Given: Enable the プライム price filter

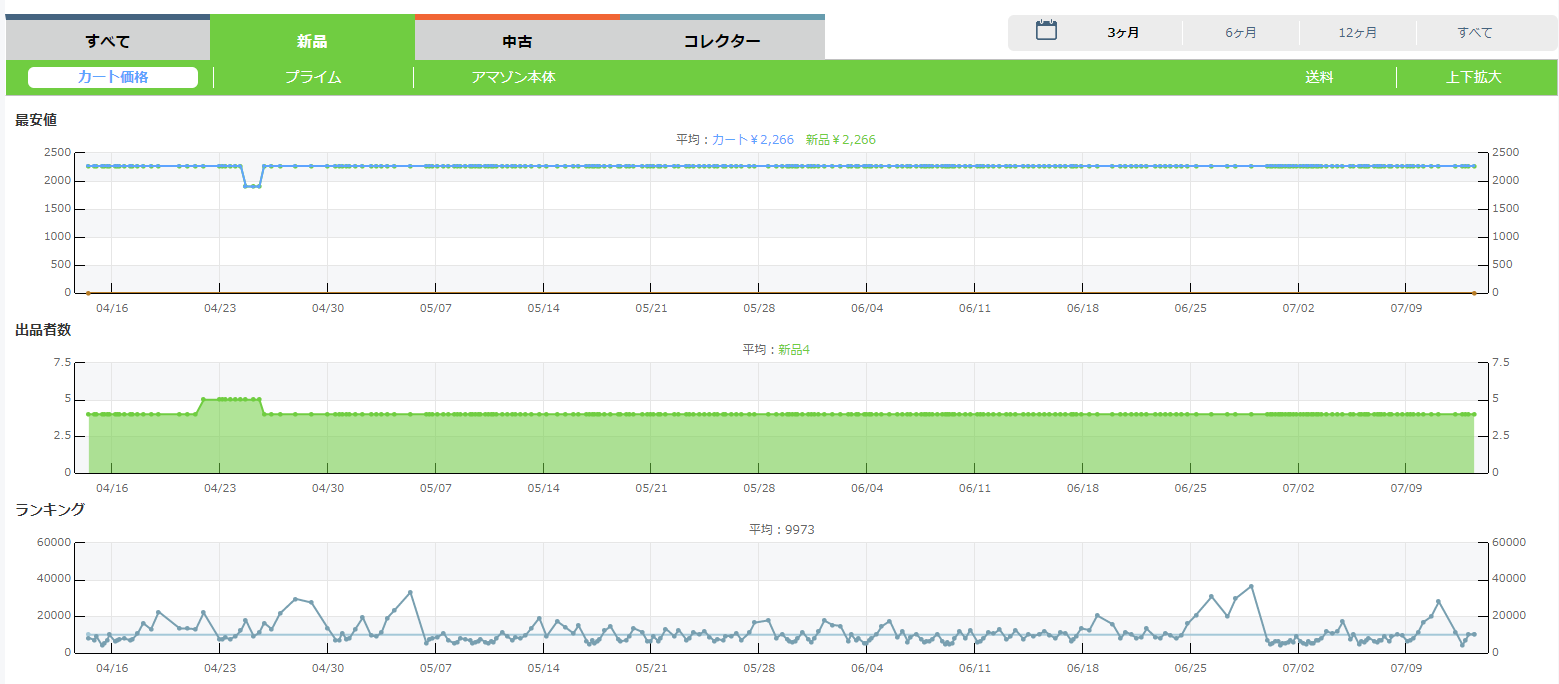Looking at the screenshot, I should (x=313, y=77).
